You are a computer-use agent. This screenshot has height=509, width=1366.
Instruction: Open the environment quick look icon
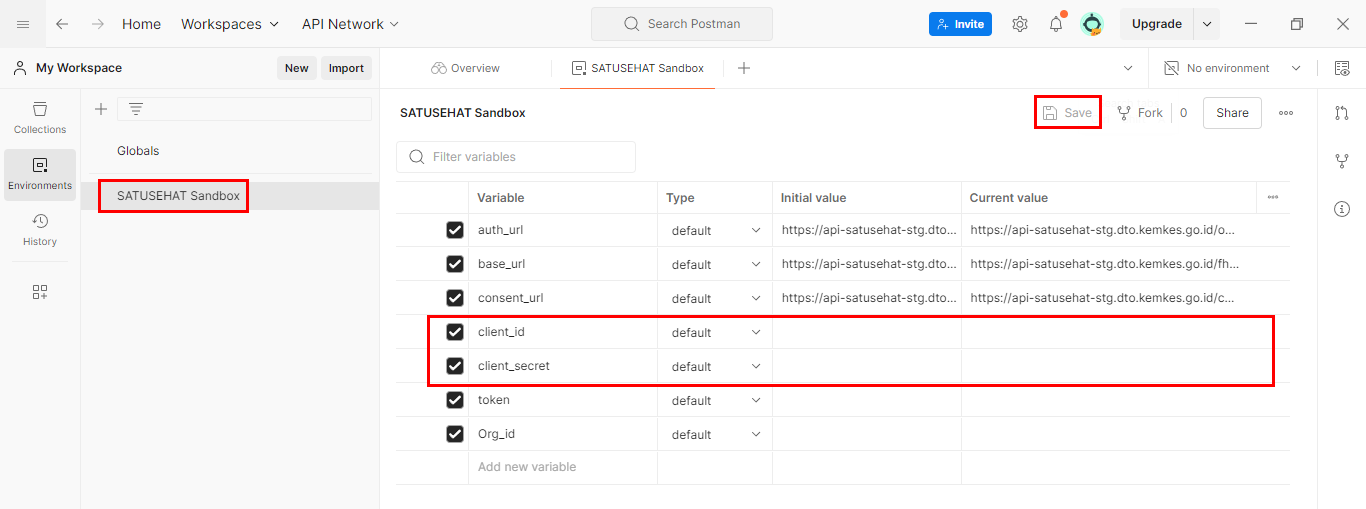tap(1341, 68)
